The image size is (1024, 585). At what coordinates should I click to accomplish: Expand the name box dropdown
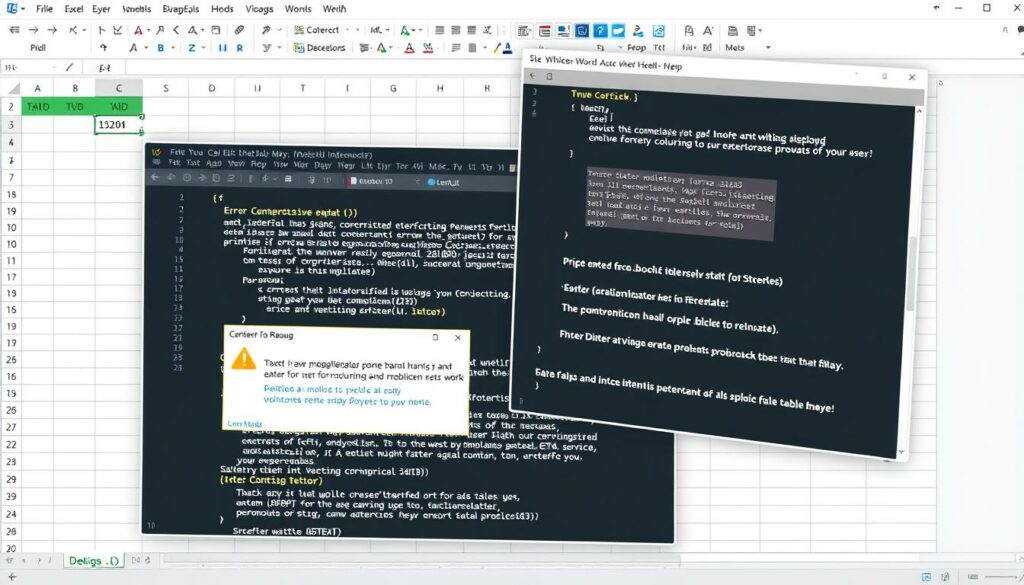tap(54, 67)
